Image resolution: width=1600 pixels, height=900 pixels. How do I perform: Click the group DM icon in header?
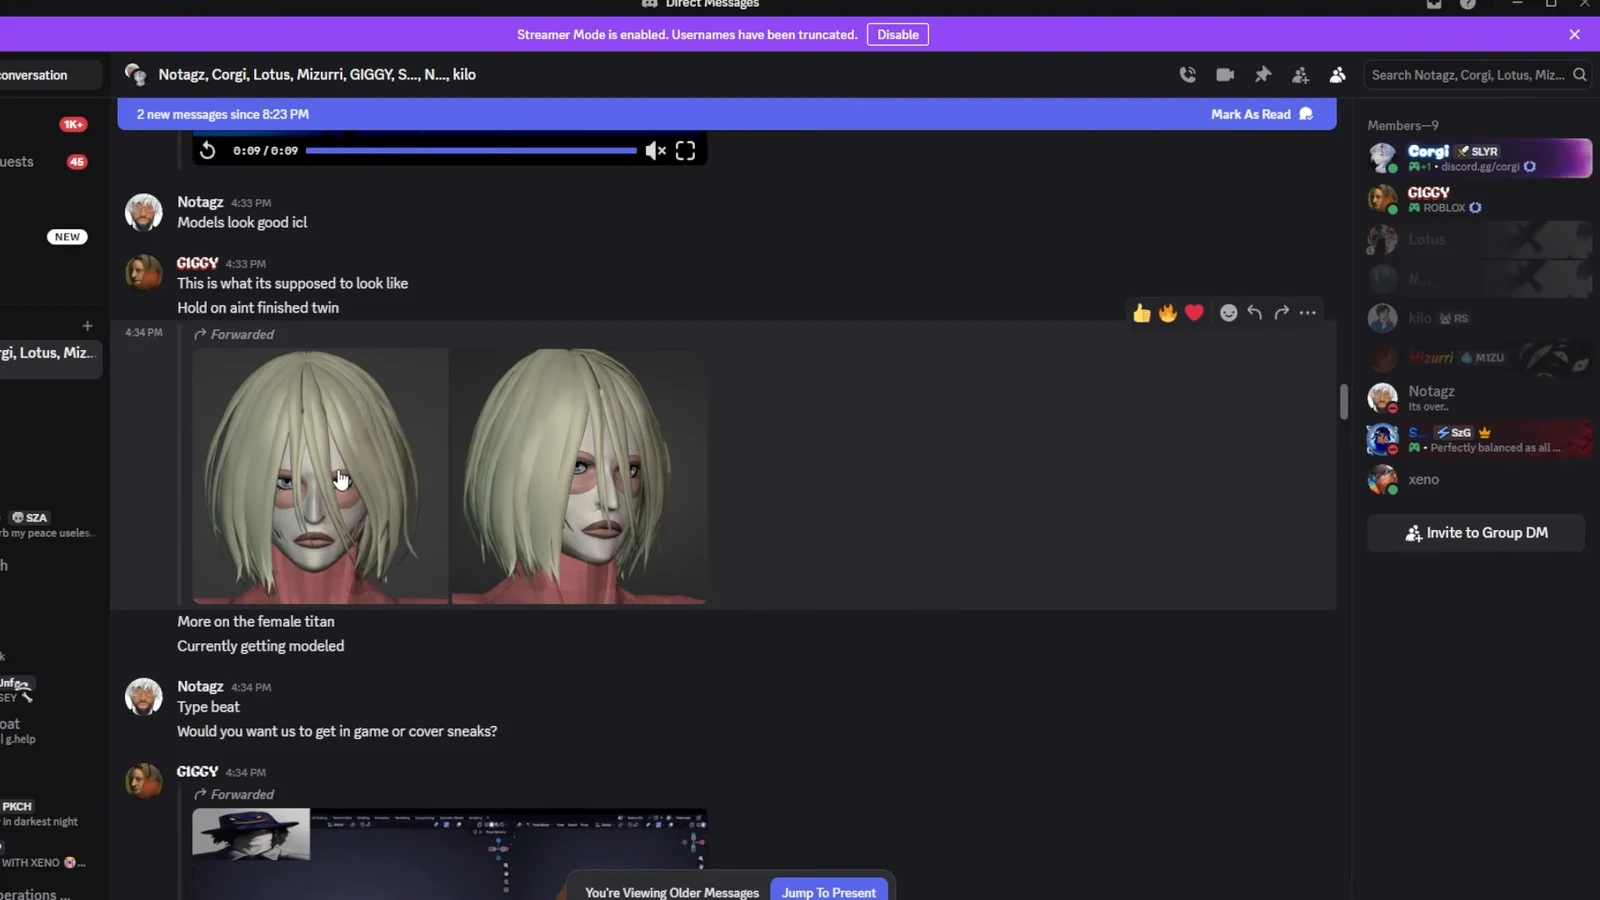135,75
